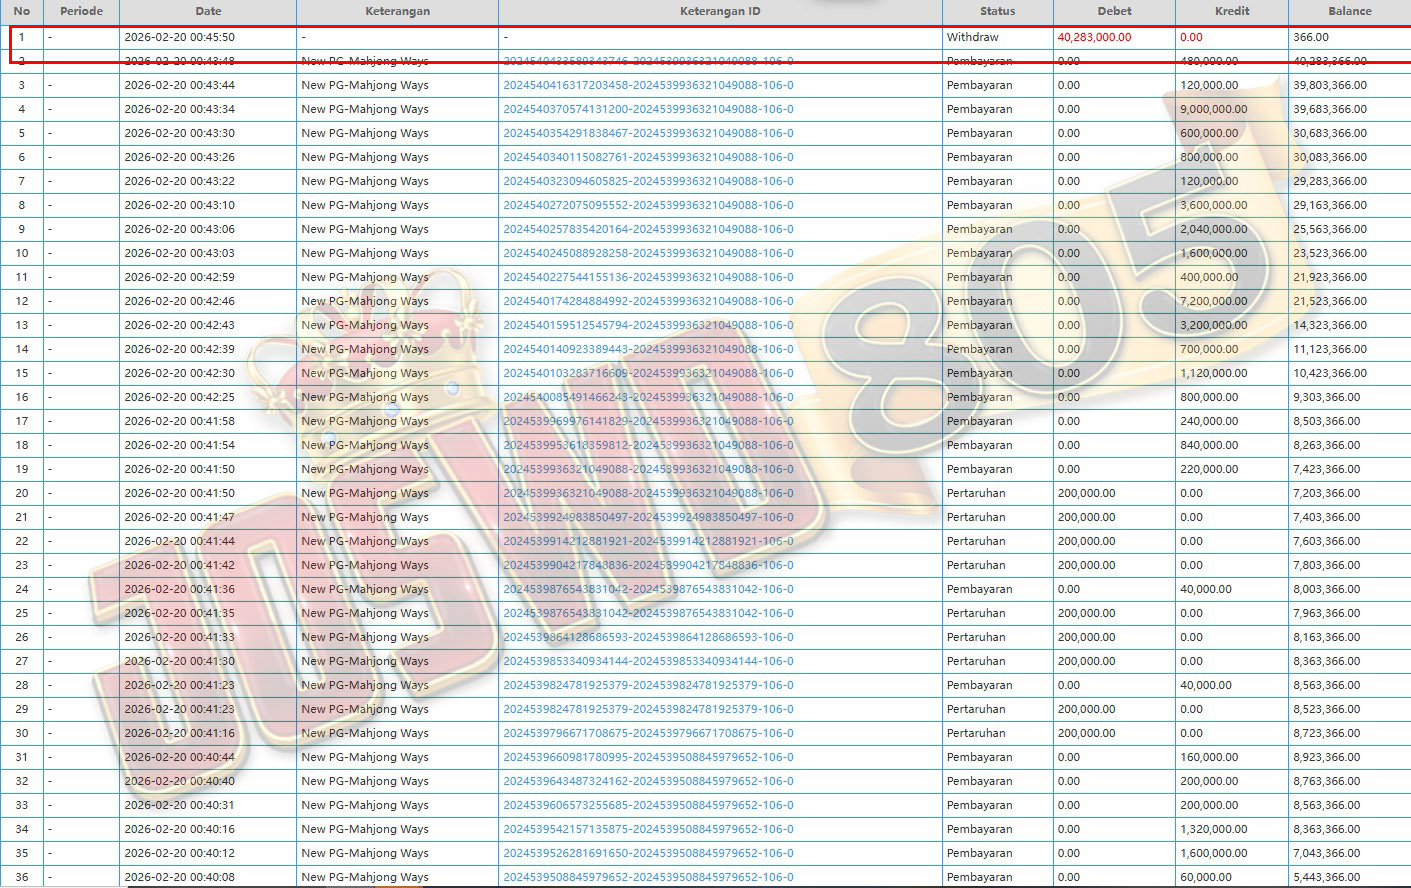Viewport: 1411px width, 888px height.
Task: Click the "Periode" column header
Action: click(x=81, y=11)
